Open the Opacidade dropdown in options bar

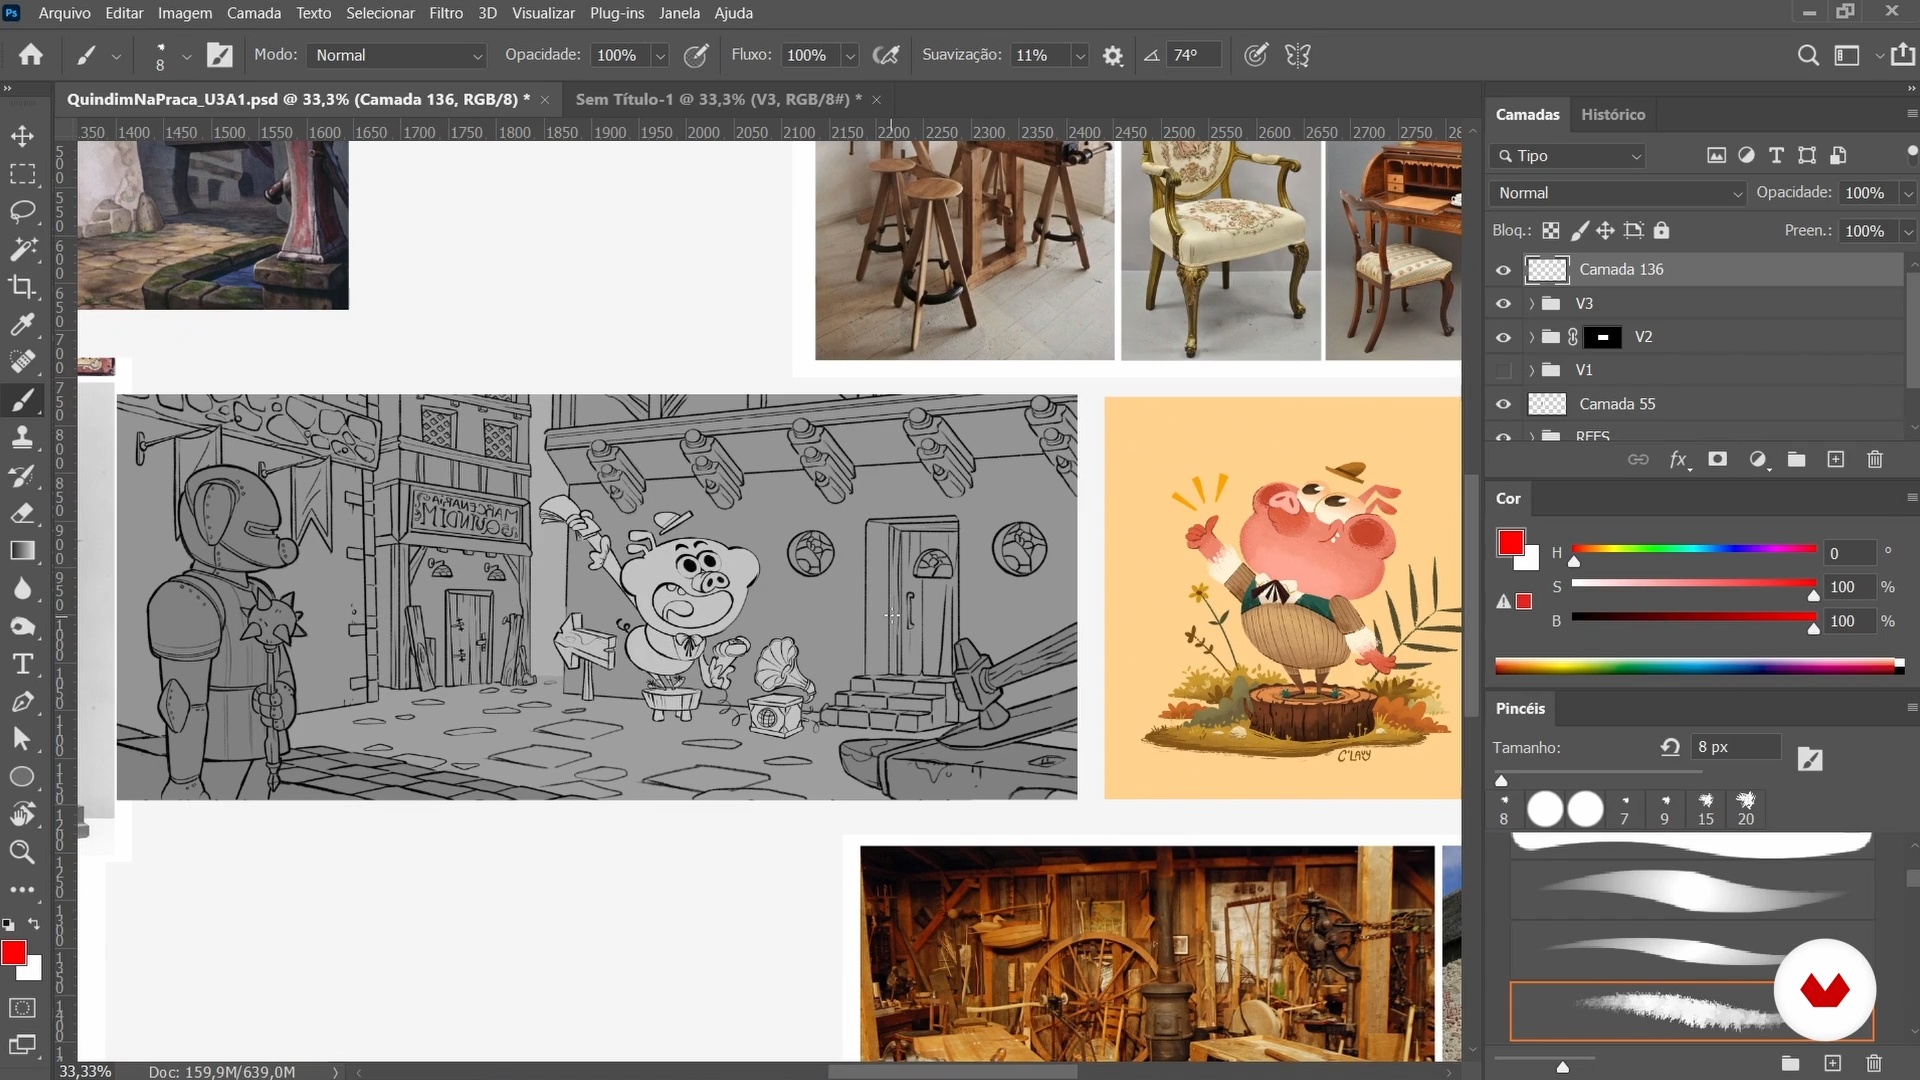click(660, 56)
